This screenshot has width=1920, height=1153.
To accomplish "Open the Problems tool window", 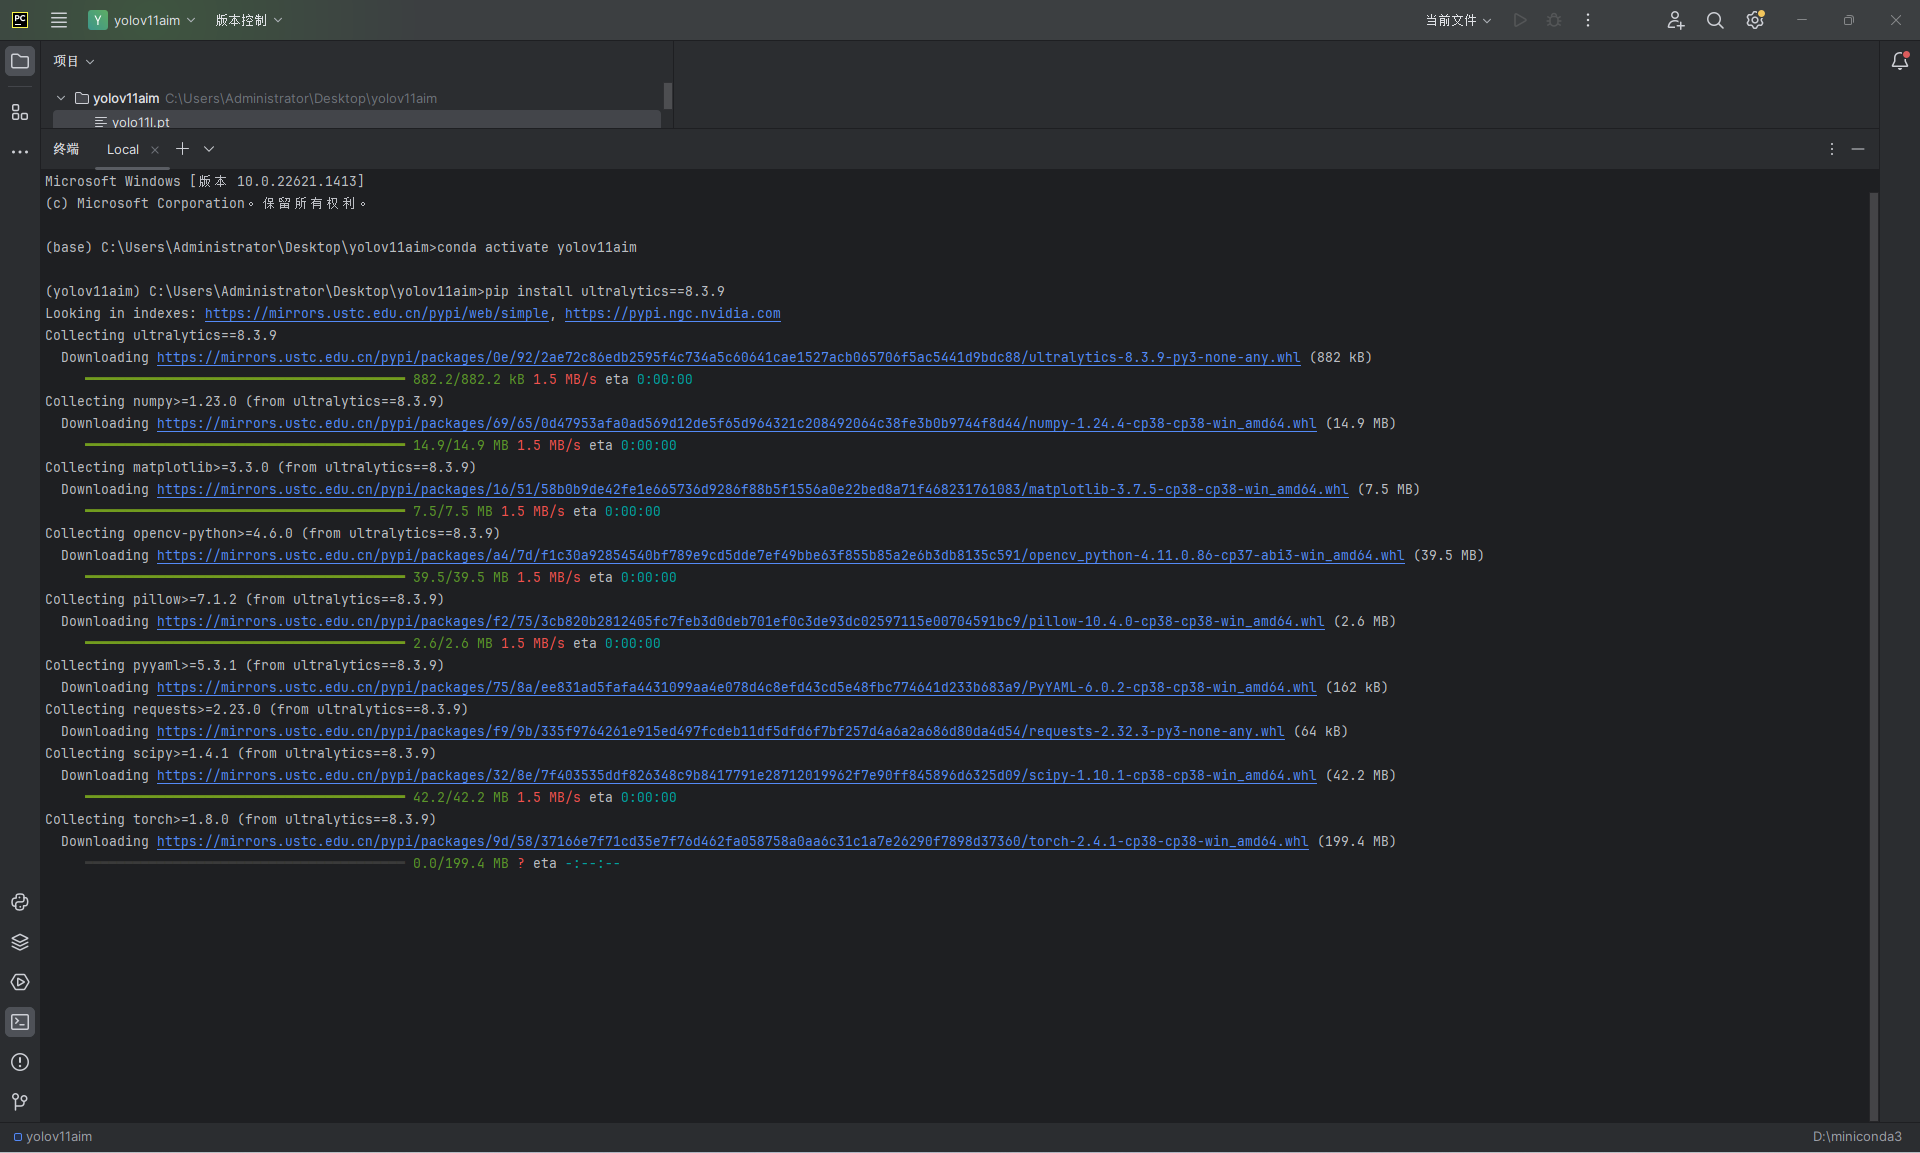I will 20,1062.
